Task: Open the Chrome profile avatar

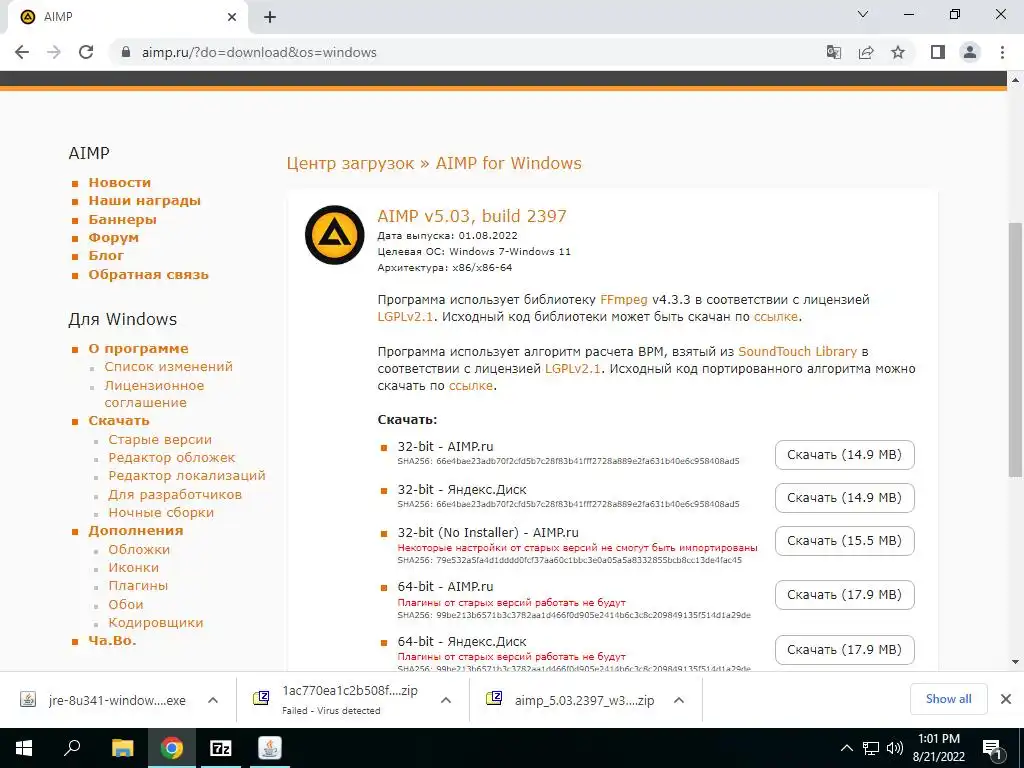Action: [970, 52]
